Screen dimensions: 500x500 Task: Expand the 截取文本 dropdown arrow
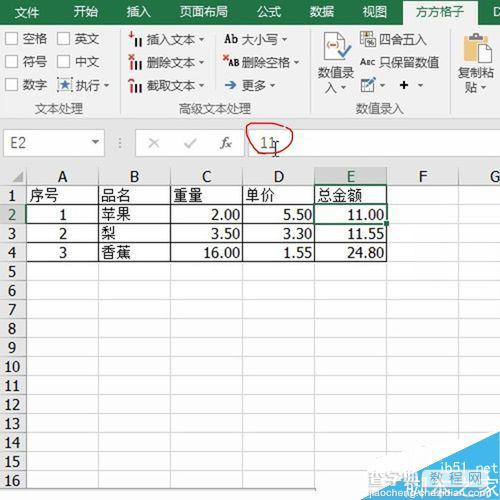tap(201, 86)
